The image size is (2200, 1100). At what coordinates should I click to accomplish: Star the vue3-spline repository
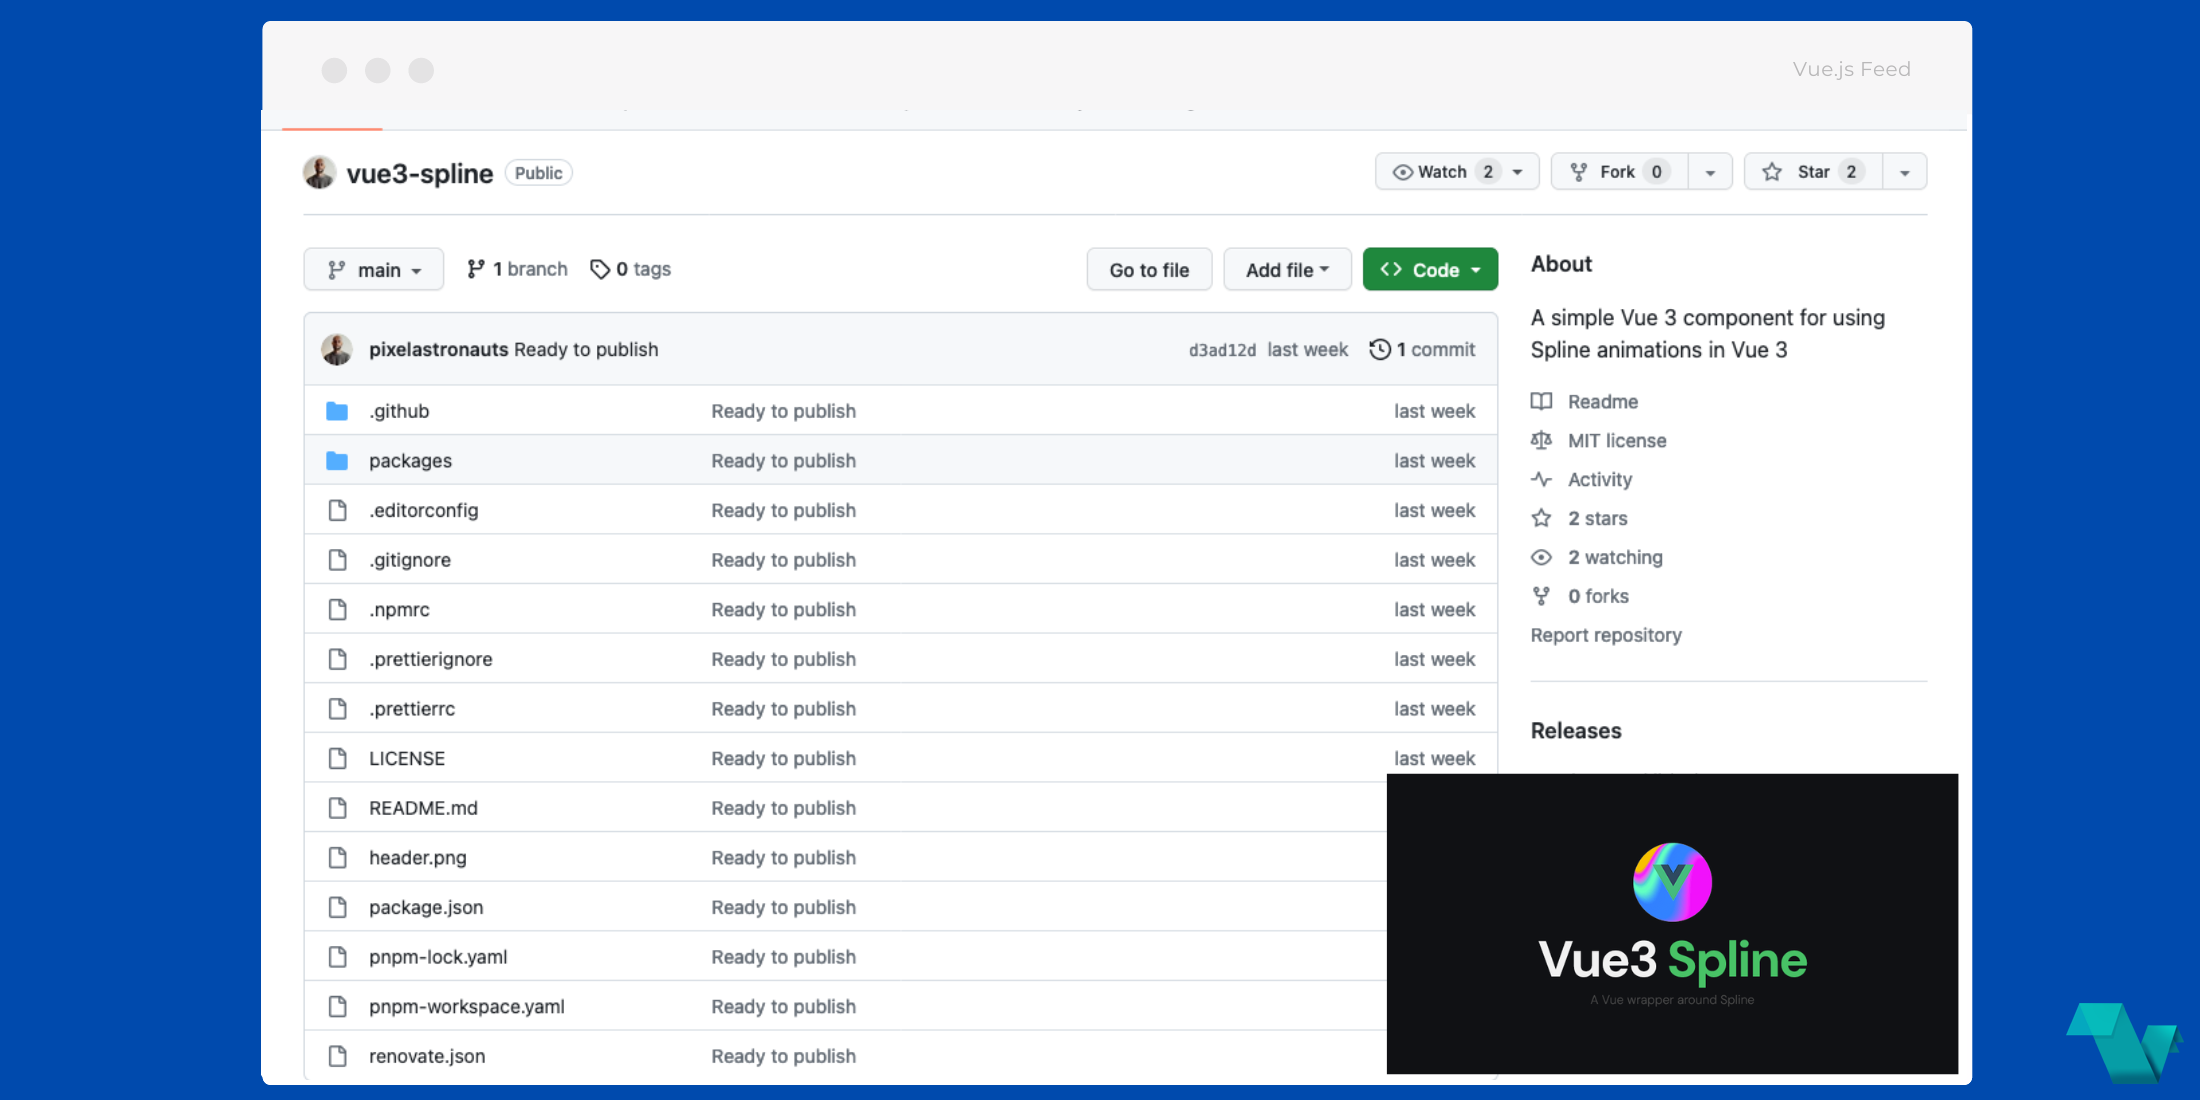pyautogui.click(x=1810, y=171)
